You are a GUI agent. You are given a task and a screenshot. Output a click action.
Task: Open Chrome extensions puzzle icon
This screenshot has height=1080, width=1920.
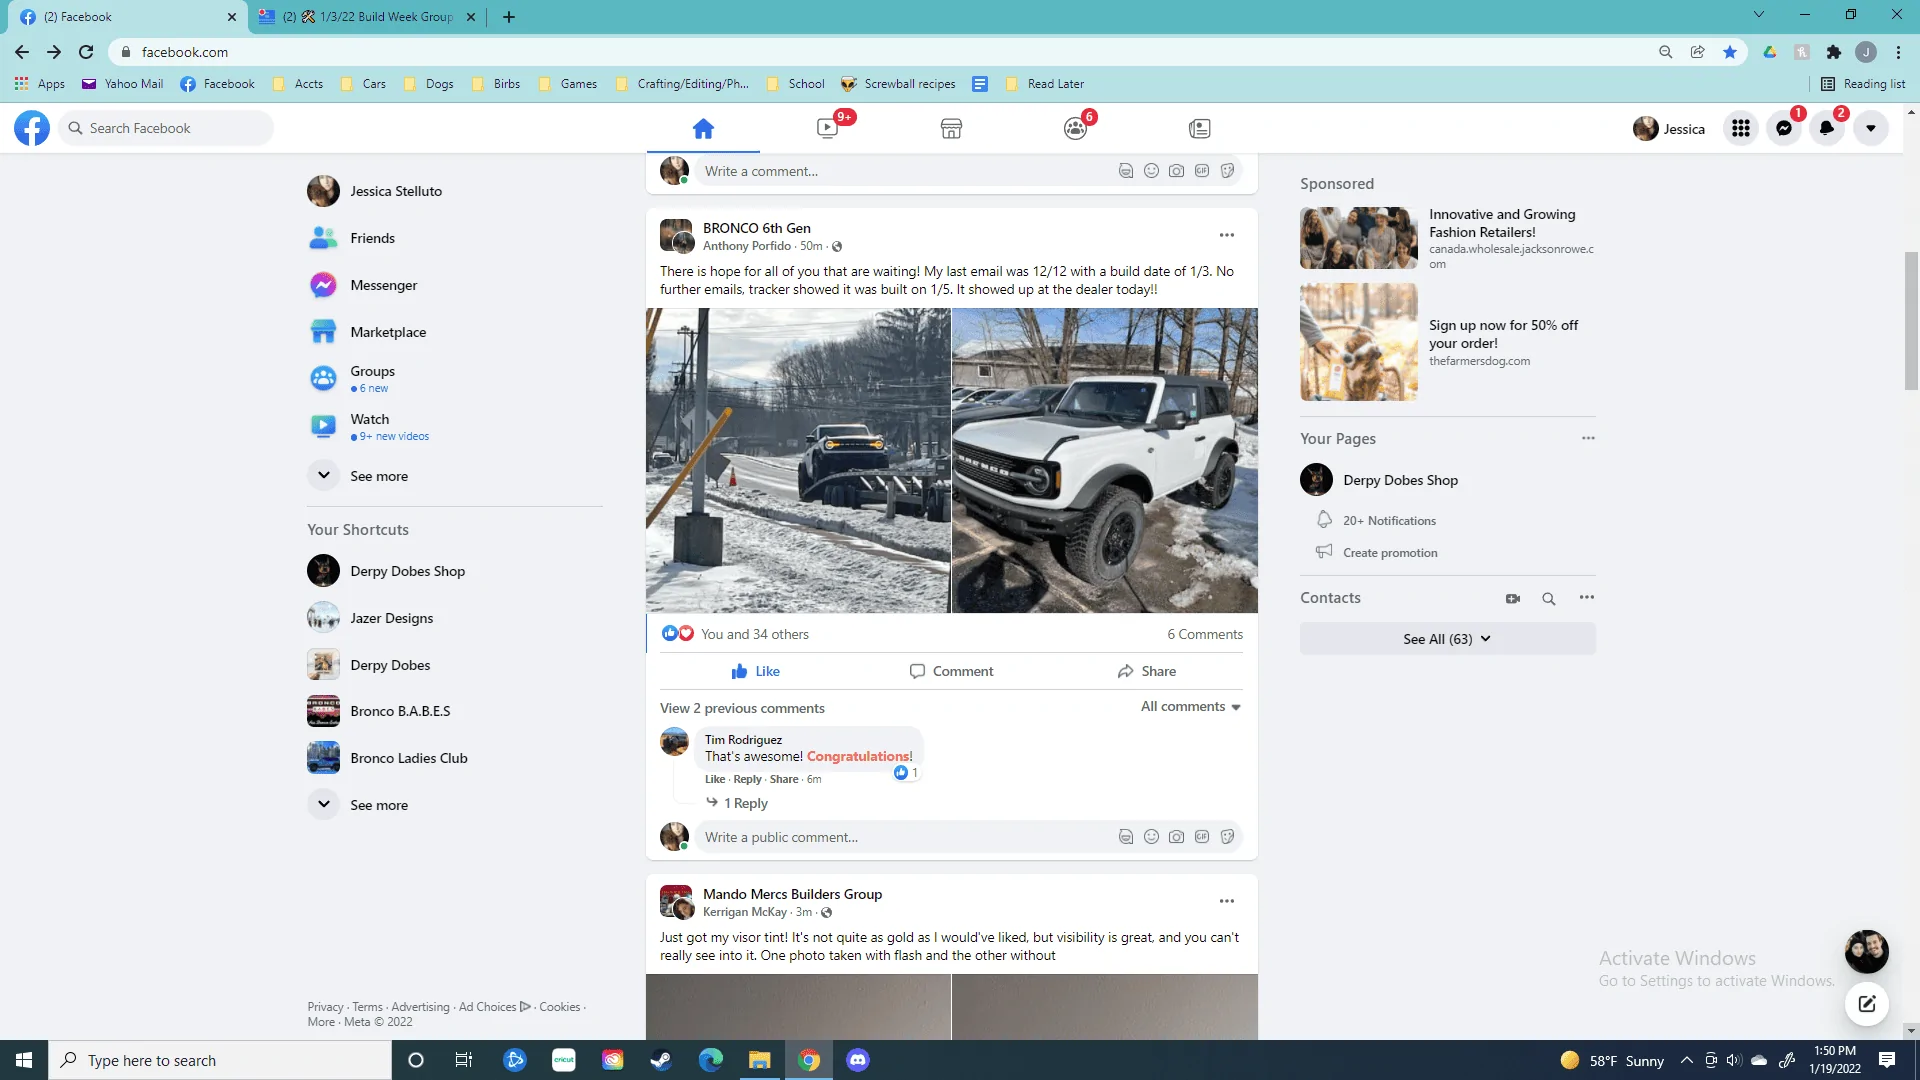click(1833, 52)
